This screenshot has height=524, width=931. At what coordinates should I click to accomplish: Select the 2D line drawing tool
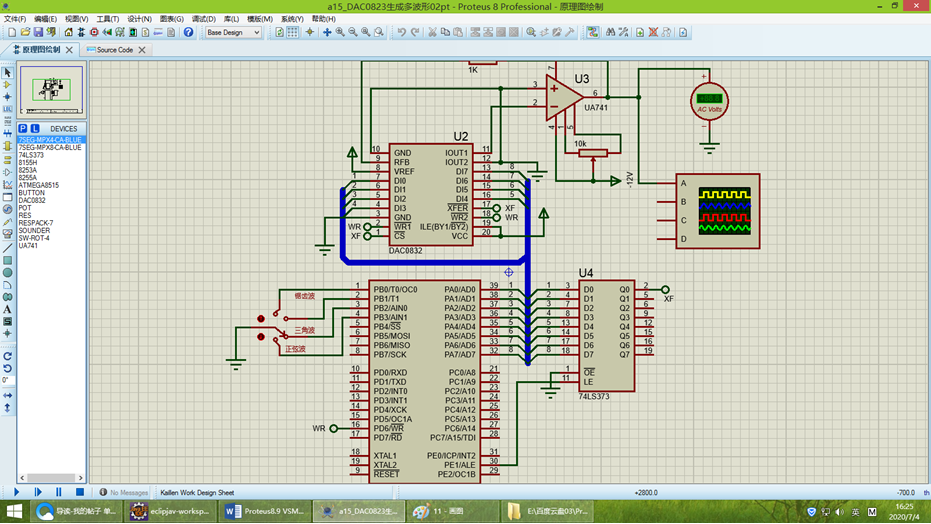tap(7, 248)
